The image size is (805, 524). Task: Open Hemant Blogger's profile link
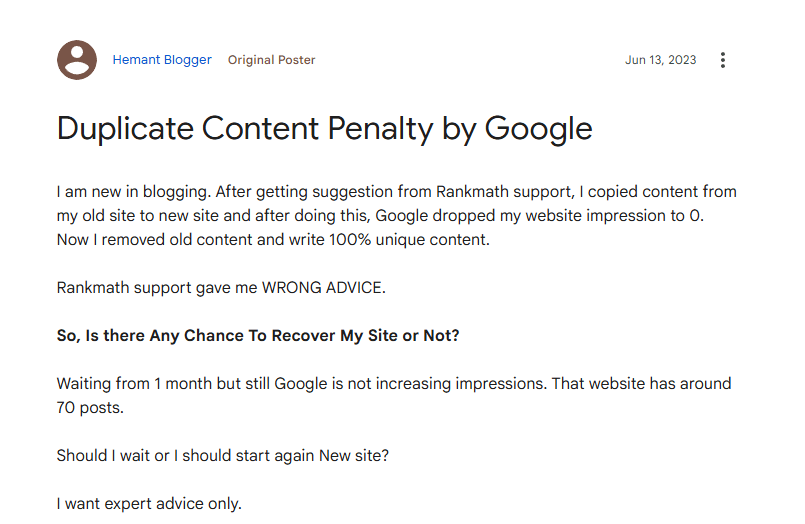point(162,60)
